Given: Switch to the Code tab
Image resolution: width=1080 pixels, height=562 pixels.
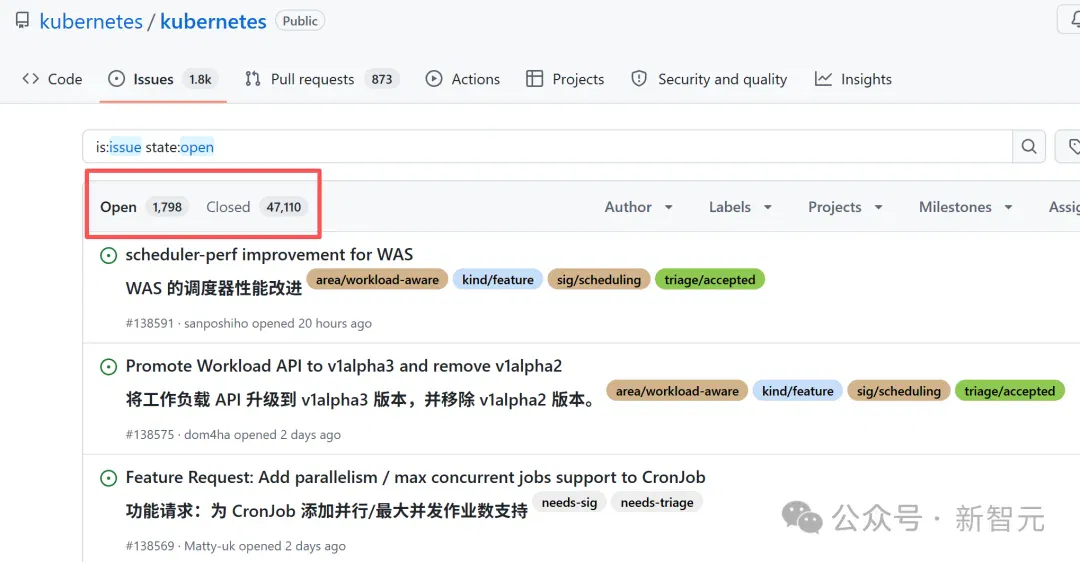Looking at the screenshot, I should coord(52,79).
